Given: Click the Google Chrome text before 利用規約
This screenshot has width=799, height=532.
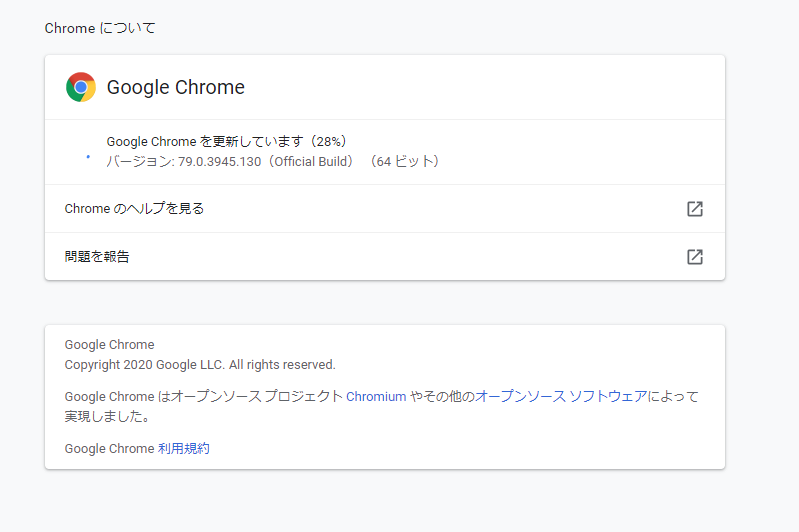Looking at the screenshot, I should tap(109, 449).
